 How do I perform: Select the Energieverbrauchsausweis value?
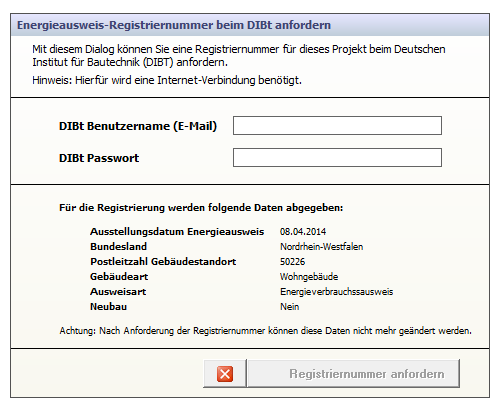[337, 292]
